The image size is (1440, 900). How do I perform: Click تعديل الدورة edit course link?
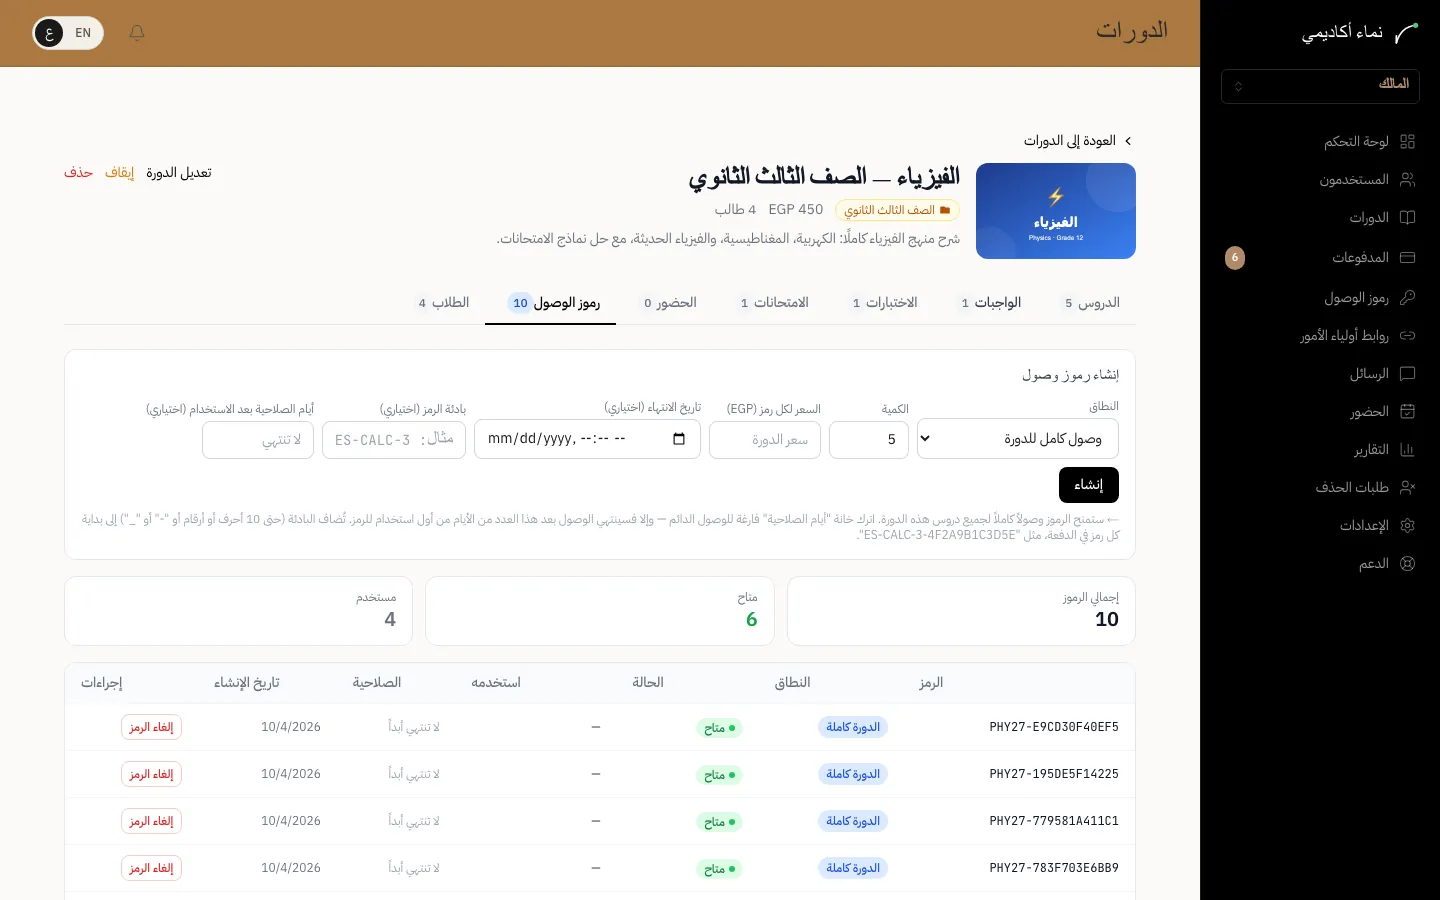(179, 173)
